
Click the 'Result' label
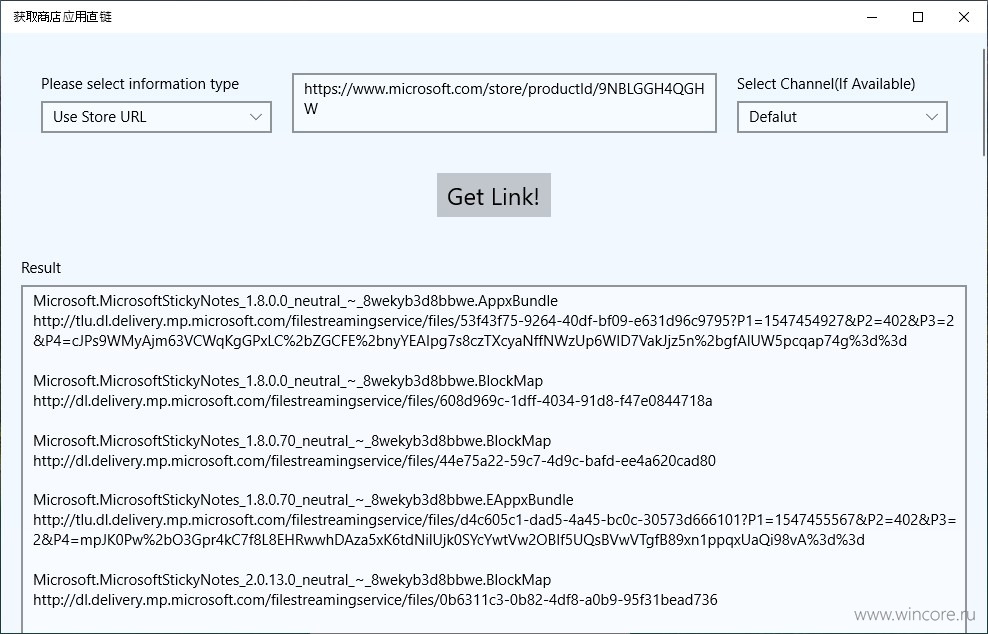coord(41,268)
